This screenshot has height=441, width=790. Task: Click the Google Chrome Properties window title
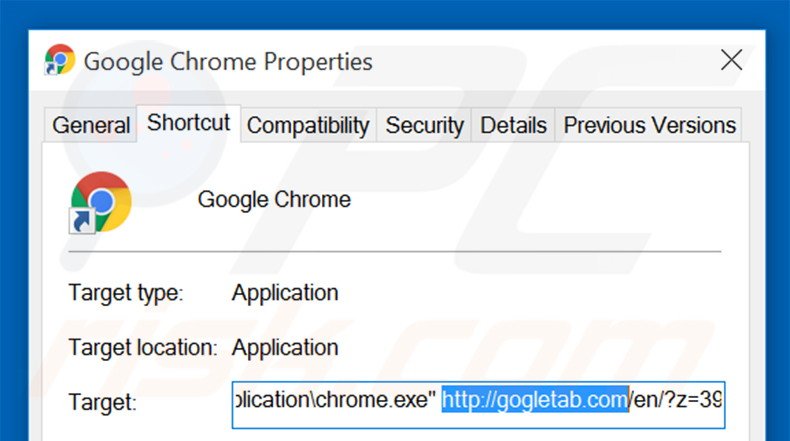pyautogui.click(x=228, y=61)
